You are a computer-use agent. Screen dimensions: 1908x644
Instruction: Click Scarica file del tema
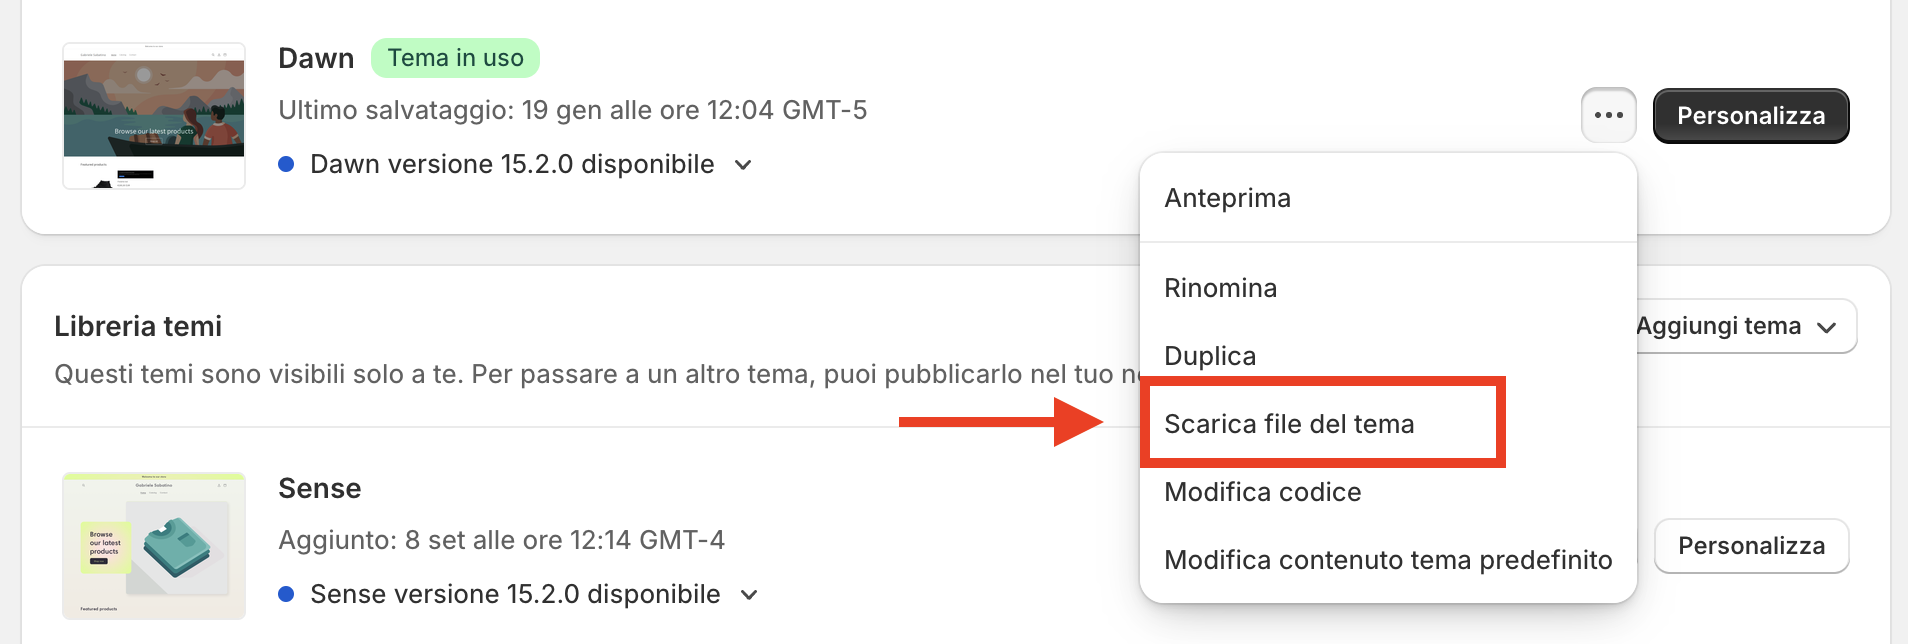point(1289,424)
